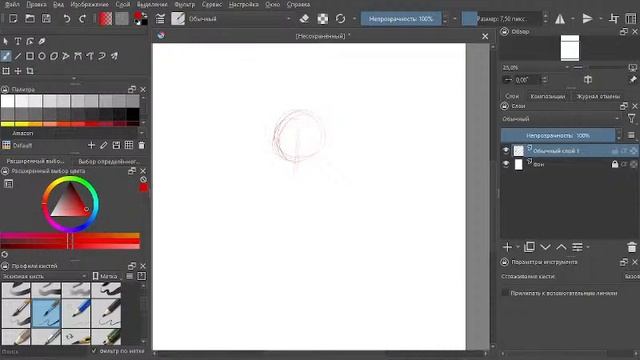
Task: Select the ellipse tool
Action: click(42, 56)
